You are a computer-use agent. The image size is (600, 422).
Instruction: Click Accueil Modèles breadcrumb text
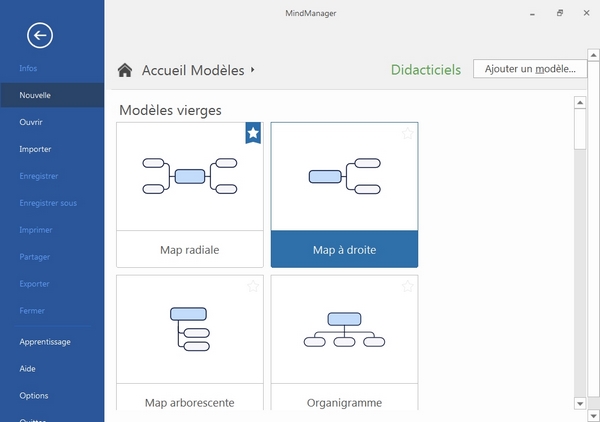click(x=193, y=70)
